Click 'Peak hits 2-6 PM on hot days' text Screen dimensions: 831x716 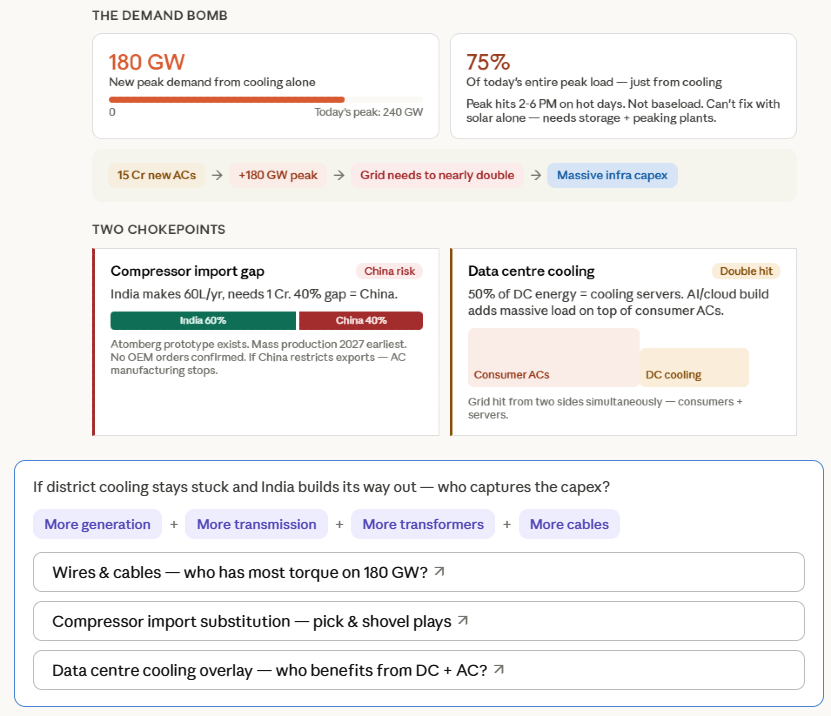[x=623, y=111]
